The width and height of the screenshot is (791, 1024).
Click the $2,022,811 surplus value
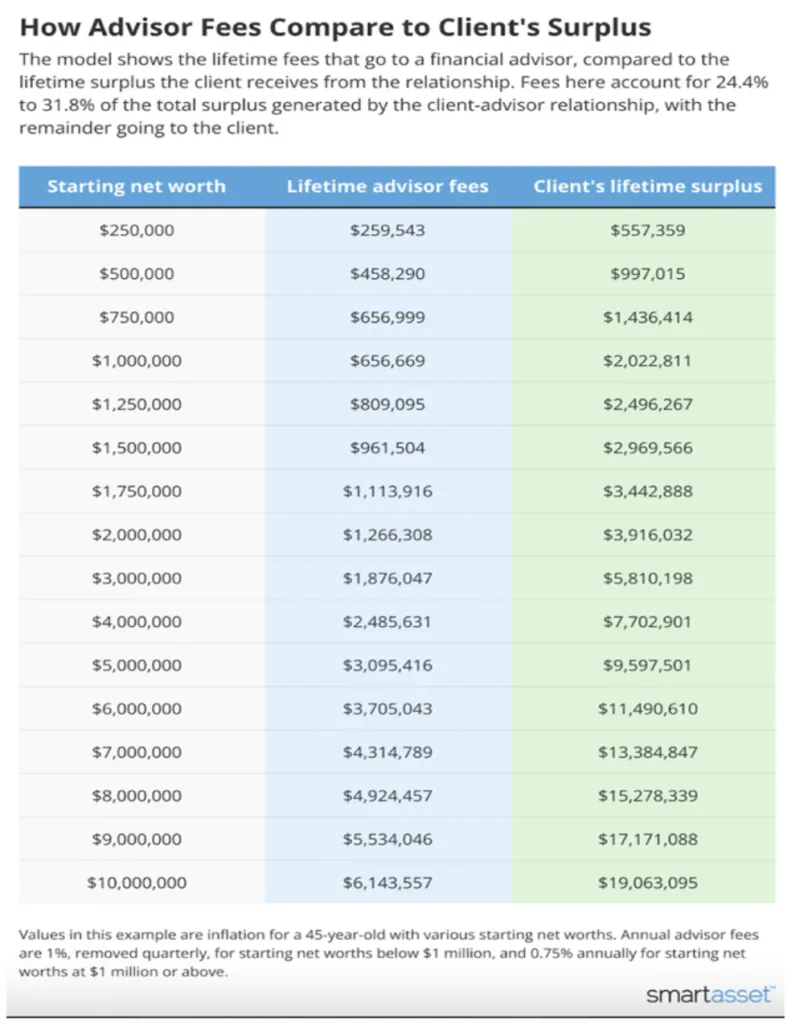[x=647, y=360]
